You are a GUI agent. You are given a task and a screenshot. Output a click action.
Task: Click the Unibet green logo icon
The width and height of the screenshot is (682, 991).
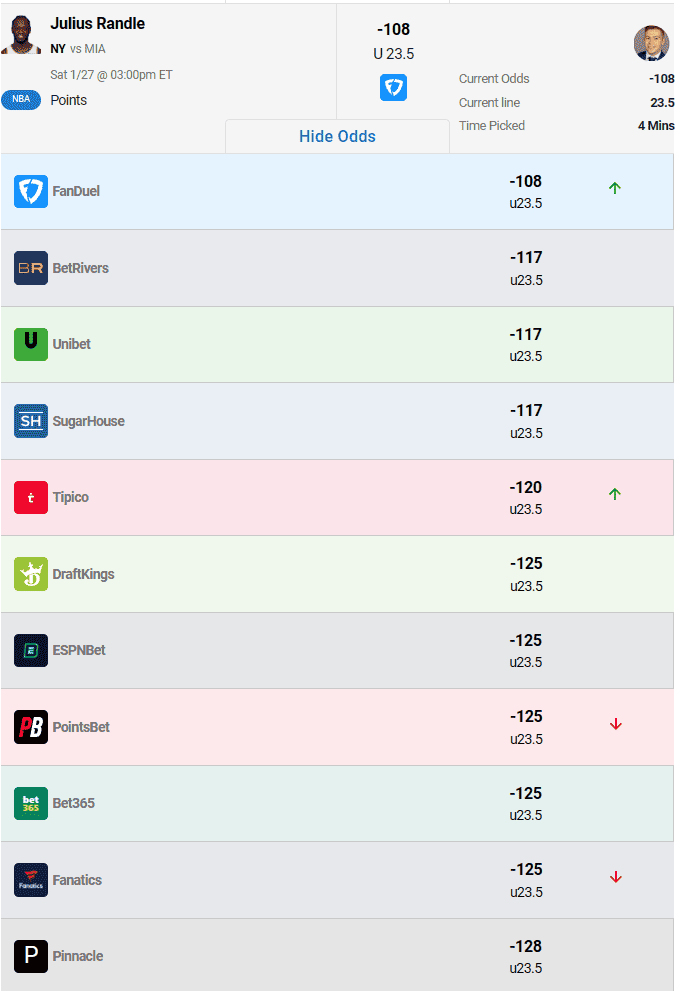31,344
